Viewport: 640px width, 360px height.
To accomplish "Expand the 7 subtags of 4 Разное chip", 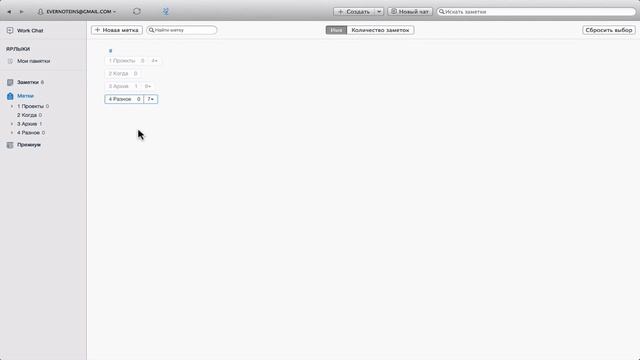I will [x=151, y=99].
